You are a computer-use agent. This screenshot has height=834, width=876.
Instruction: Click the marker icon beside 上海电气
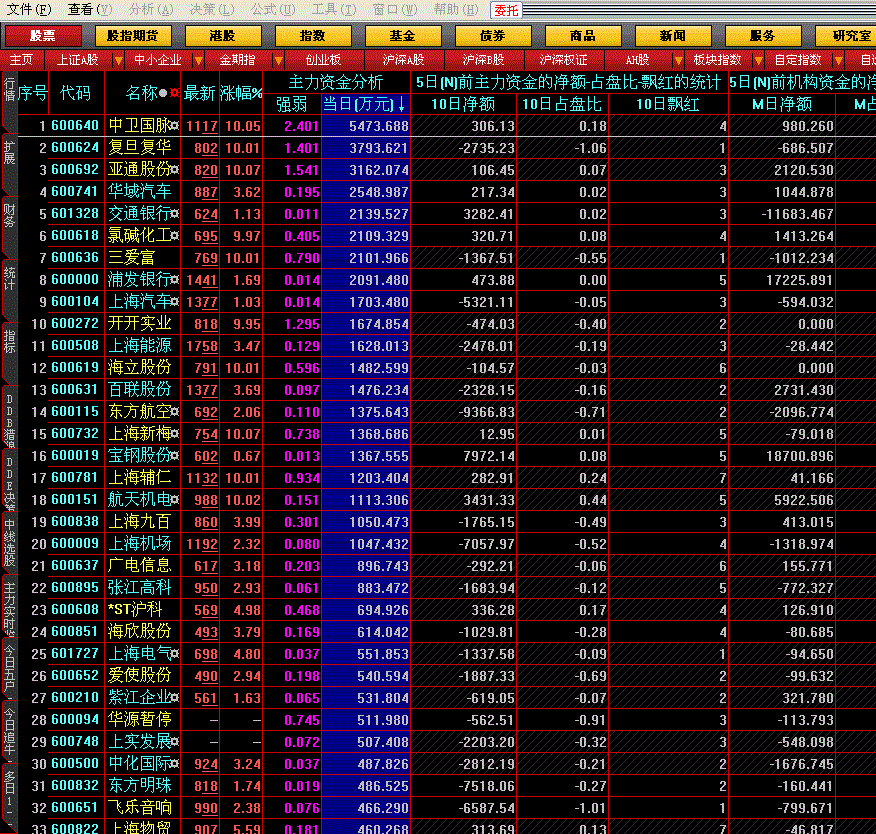pos(175,654)
